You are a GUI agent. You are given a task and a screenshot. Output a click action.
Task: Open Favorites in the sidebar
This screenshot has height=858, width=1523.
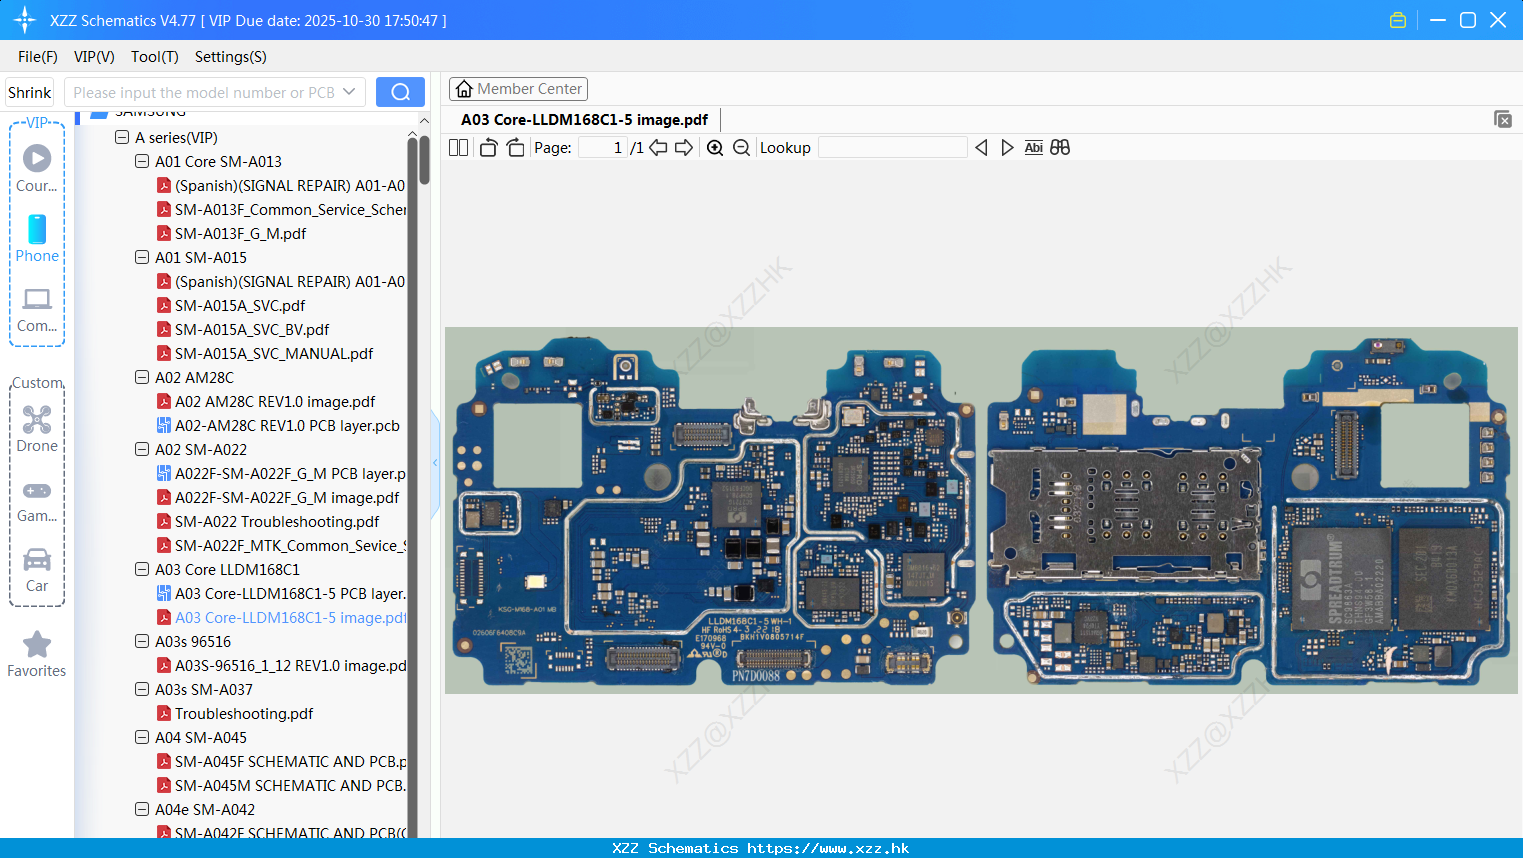pyautogui.click(x=37, y=654)
